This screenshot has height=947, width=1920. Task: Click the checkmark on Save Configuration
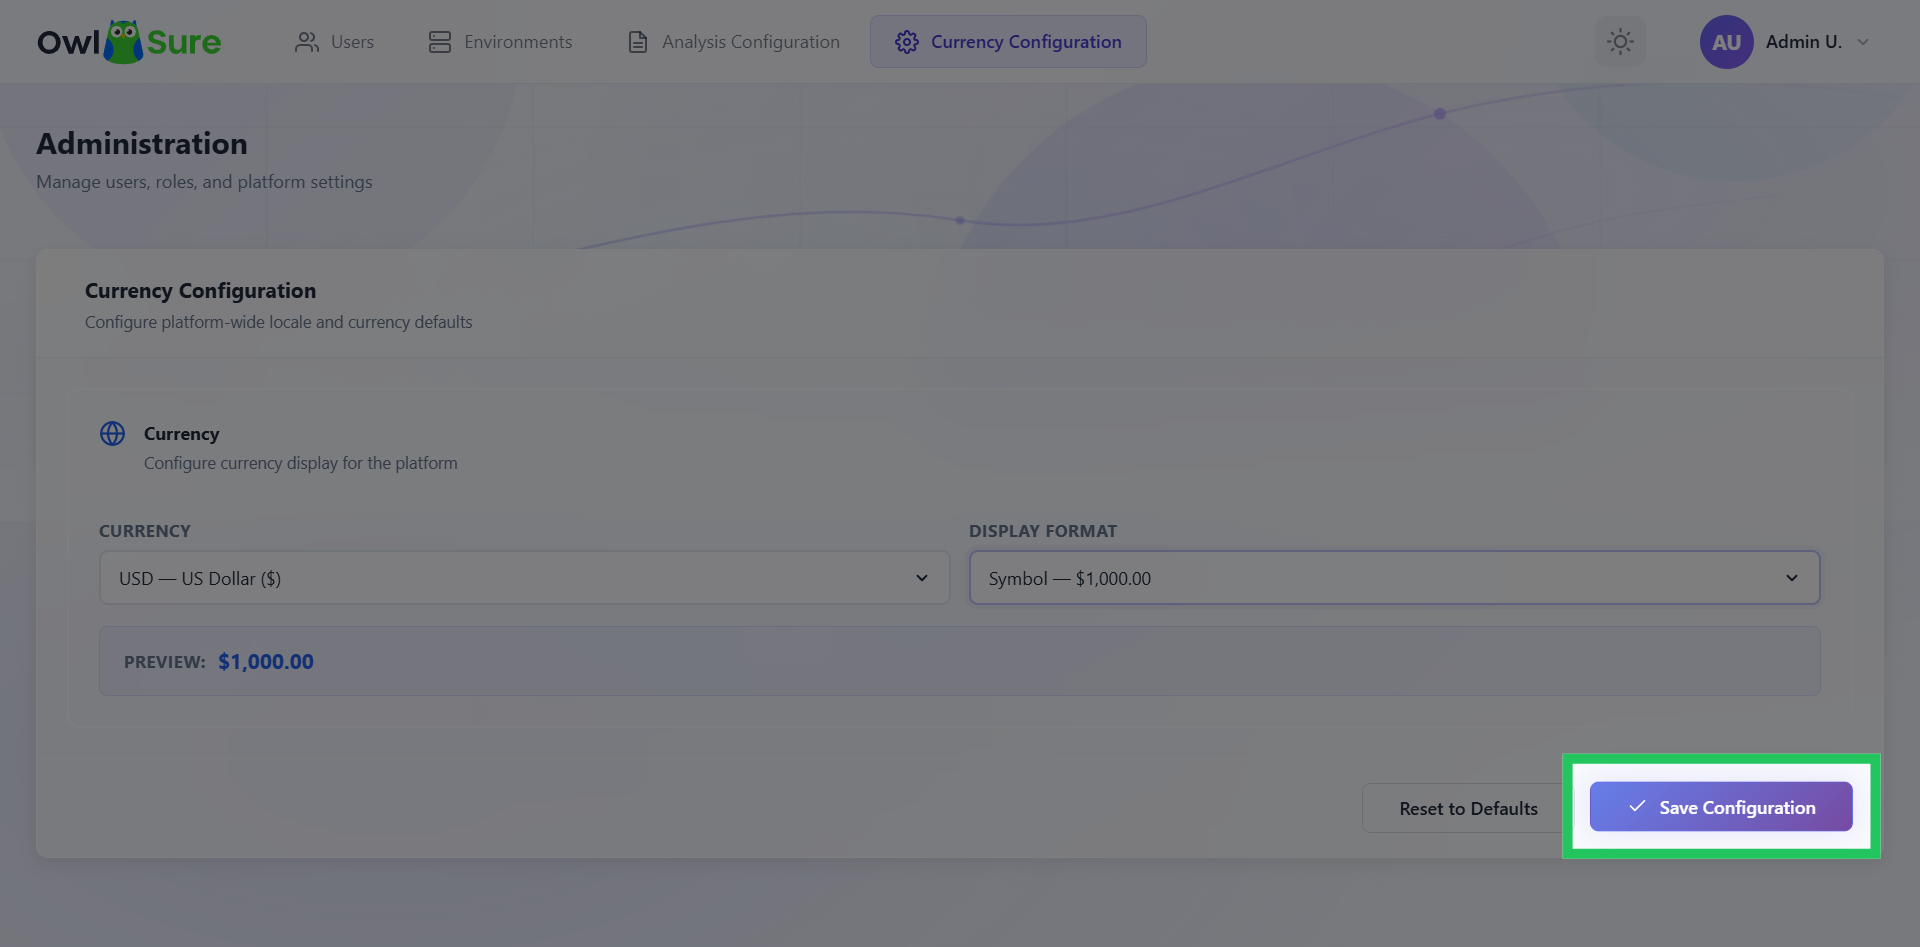click(1637, 806)
